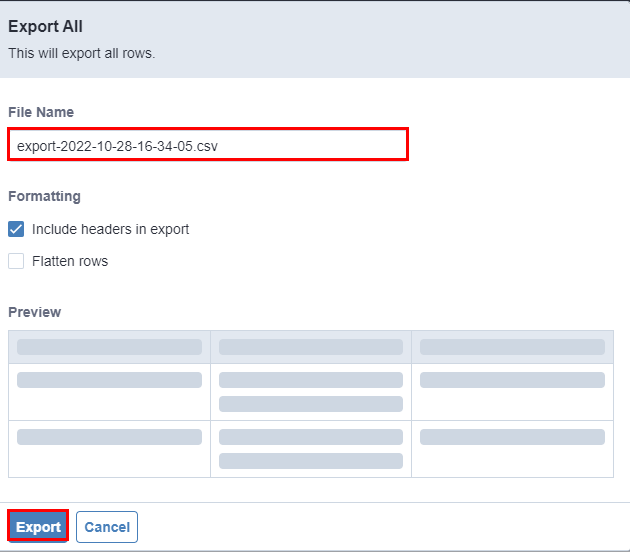
Task: Click the "This will export all rows" description
Action: click(x=81, y=53)
